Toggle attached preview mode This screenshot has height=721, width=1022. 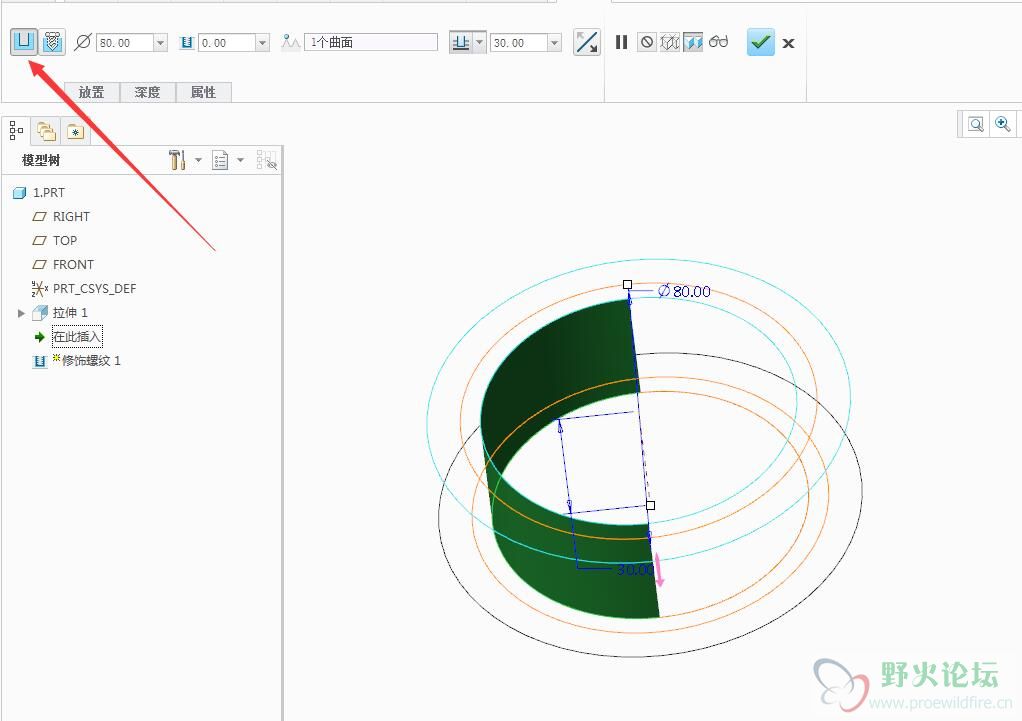click(693, 42)
